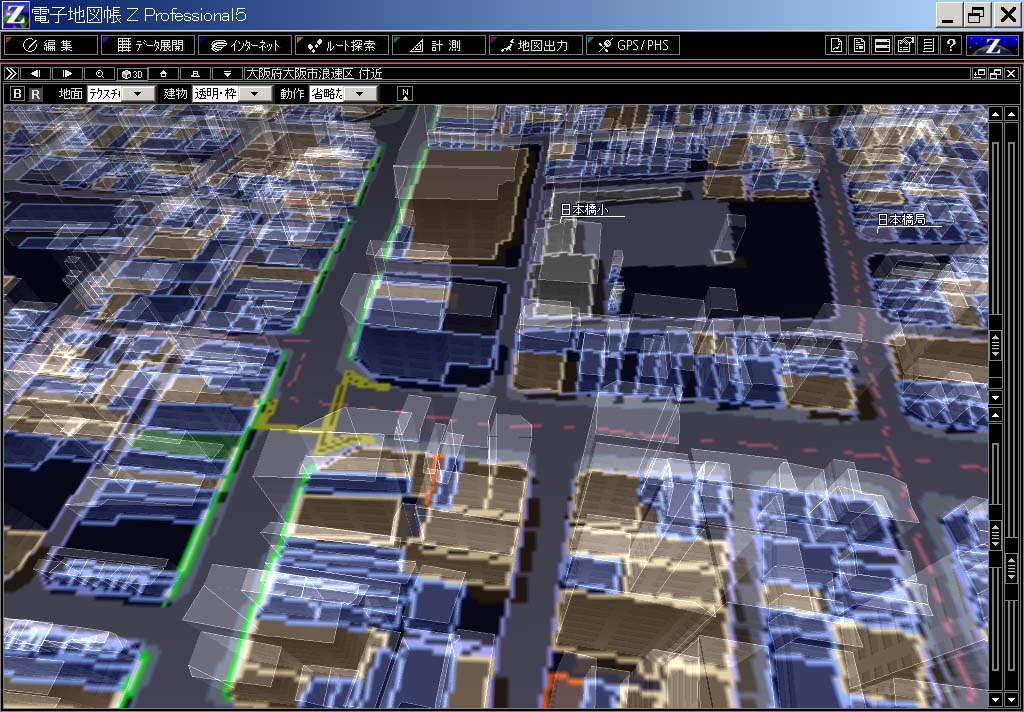Open the 計測 measurement button
This screenshot has width=1024, height=712.
tap(439, 45)
